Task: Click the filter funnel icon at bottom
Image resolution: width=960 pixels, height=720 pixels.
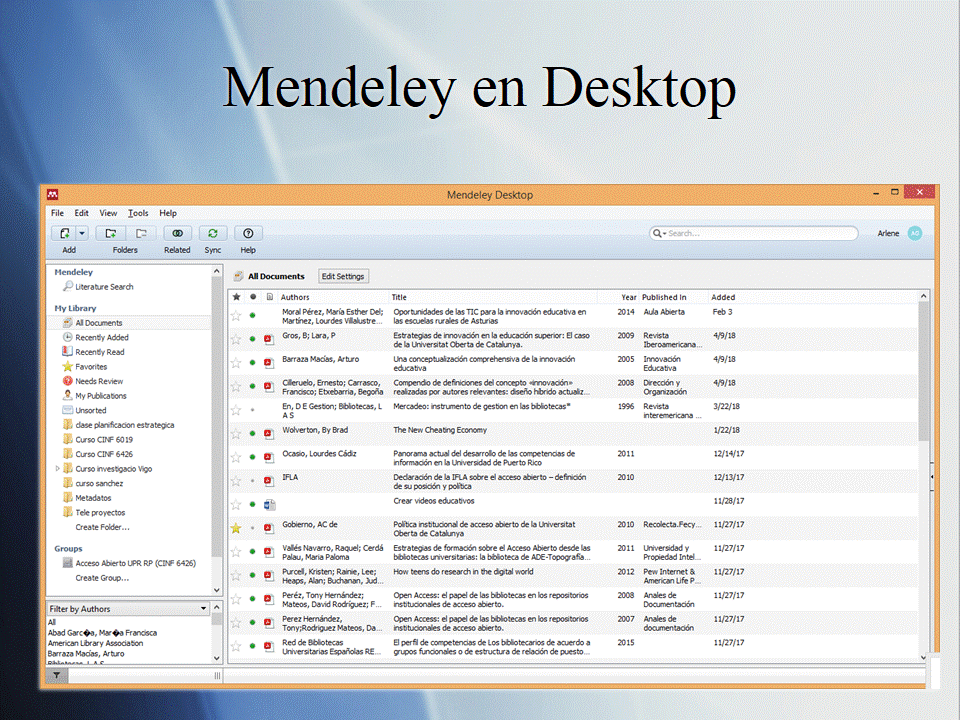Action: (x=56, y=675)
